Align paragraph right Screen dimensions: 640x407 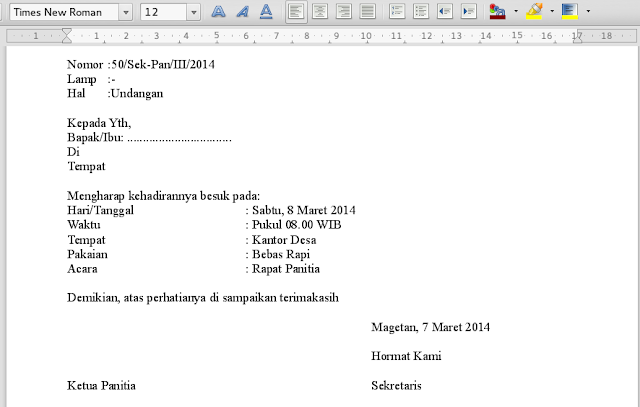click(344, 11)
